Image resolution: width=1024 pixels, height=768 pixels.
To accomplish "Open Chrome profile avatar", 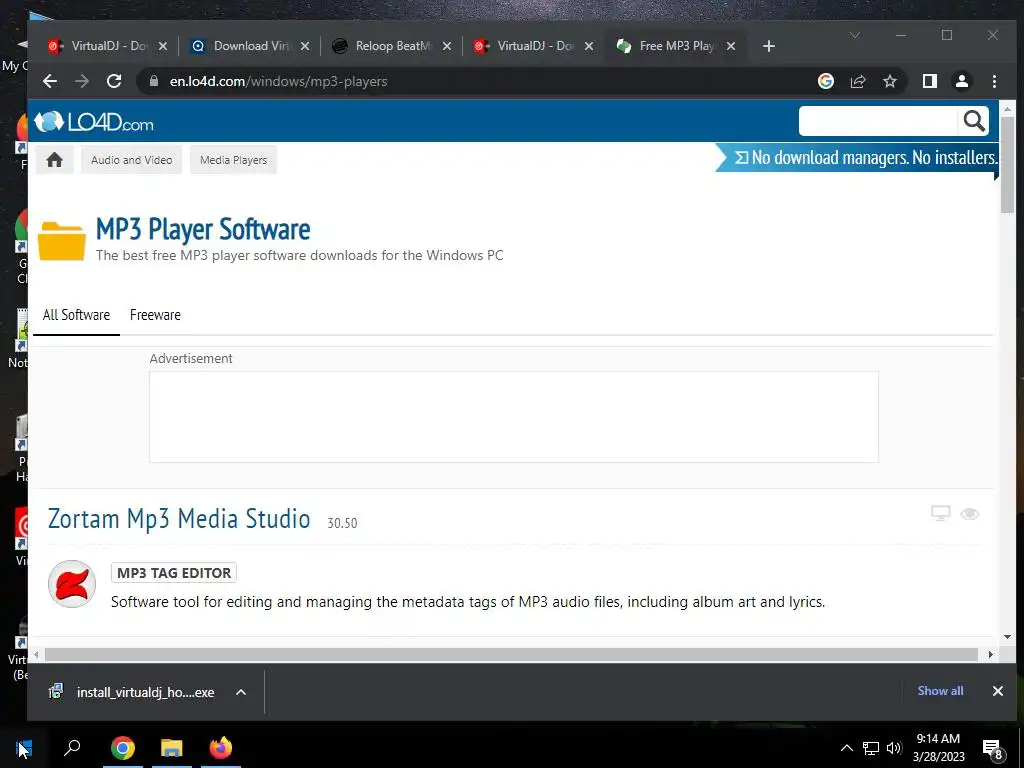I will click(x=961, y=81).
